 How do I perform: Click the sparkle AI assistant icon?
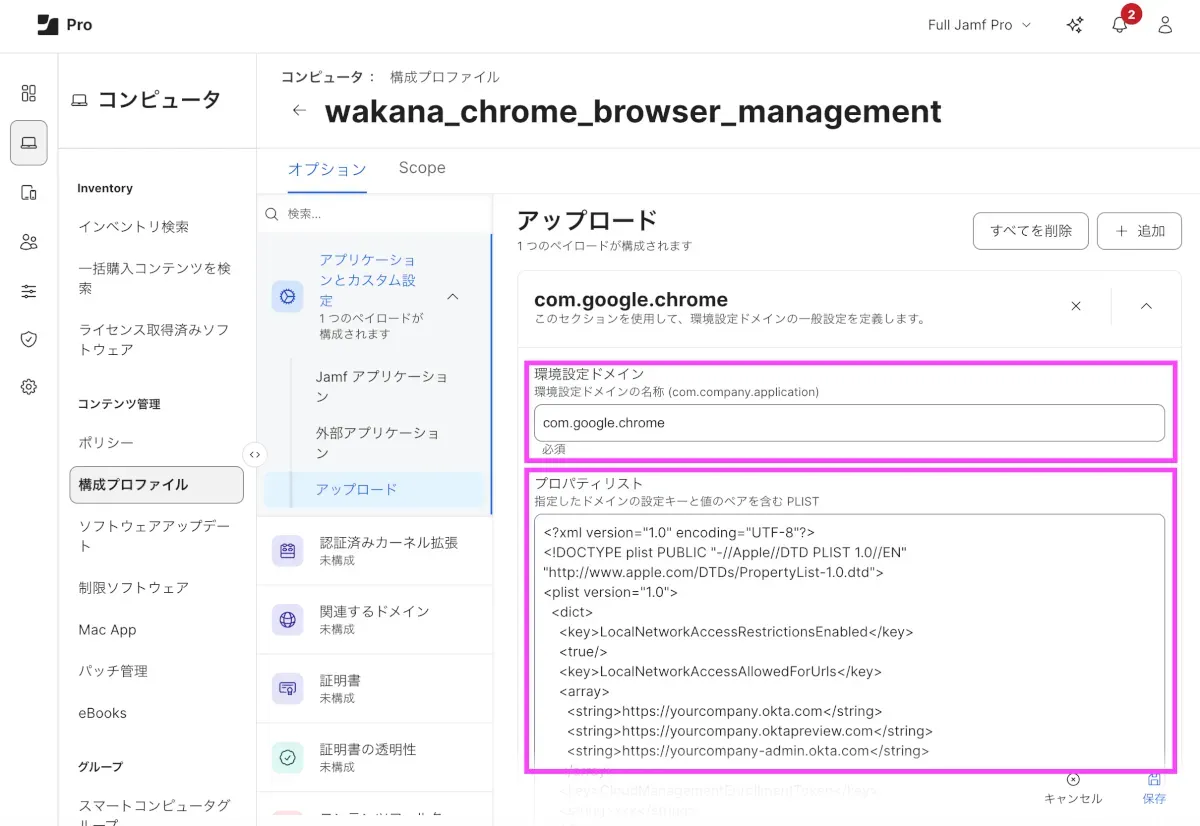pyautogui.click(x=1075, y=26)
